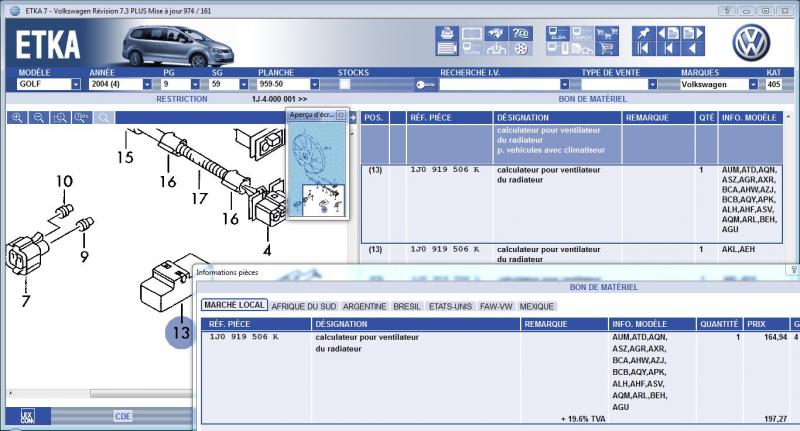Zoom in on the parts diagram

(x=17, y=118)
